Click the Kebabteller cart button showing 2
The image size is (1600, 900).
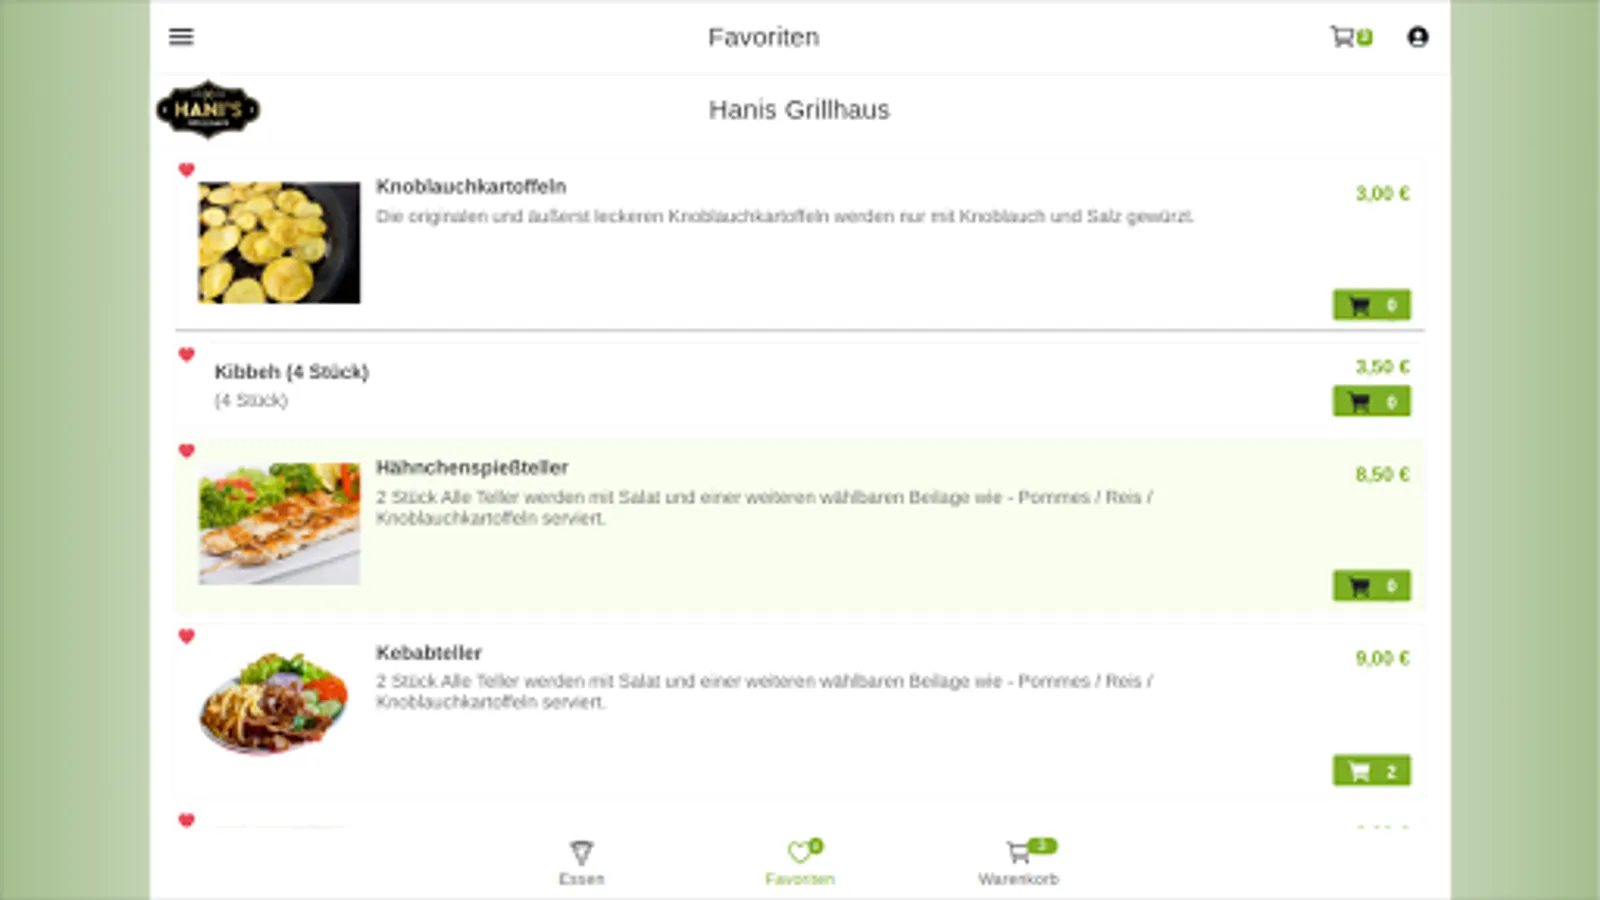pos(1372,771)
